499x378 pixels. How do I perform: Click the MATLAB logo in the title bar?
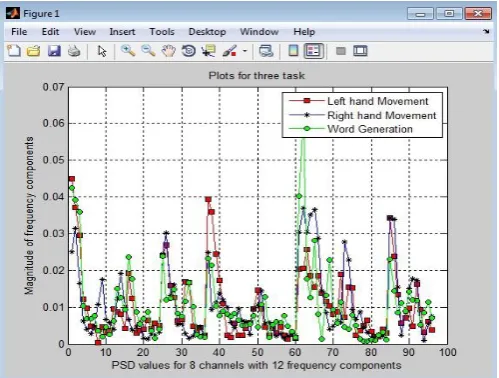pos(13,13)
